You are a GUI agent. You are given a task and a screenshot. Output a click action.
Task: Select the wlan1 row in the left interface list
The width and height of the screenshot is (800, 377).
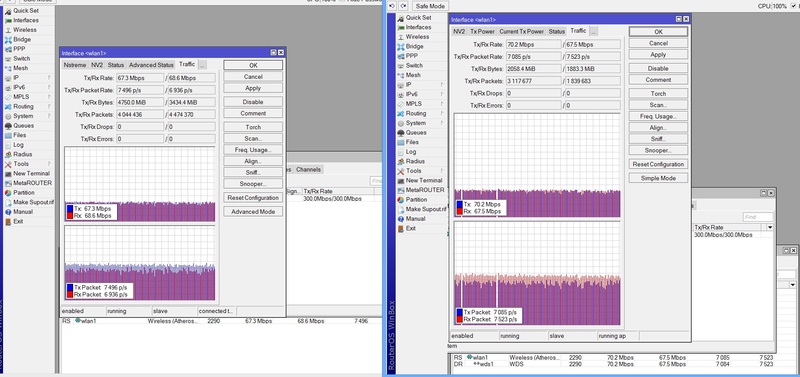tap(220, 321)
